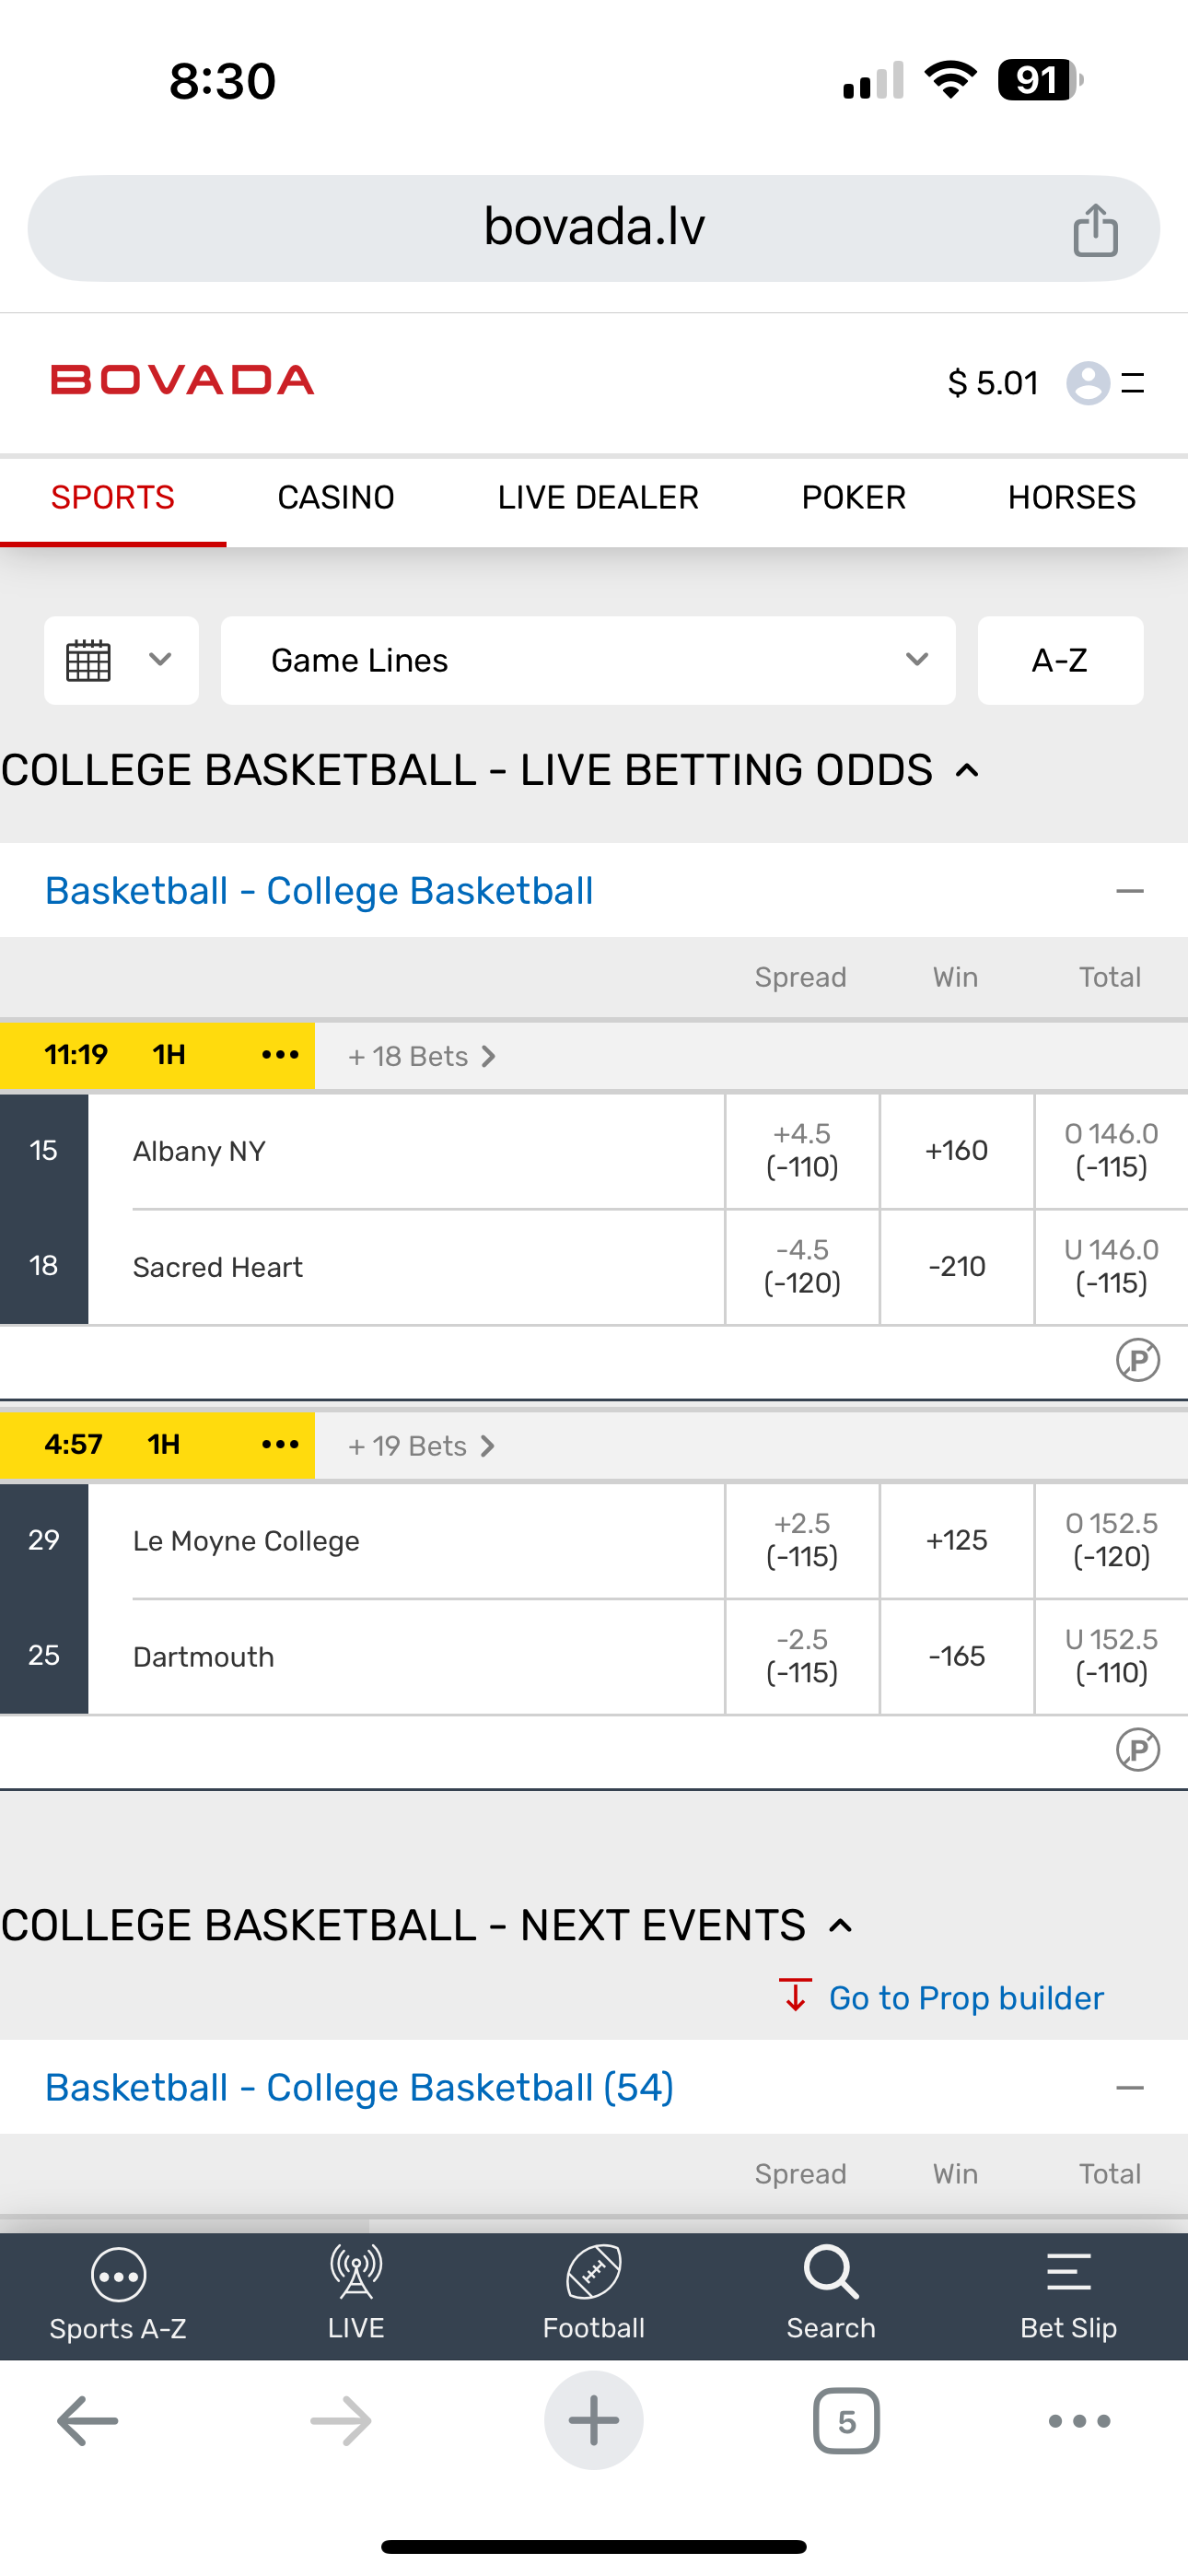Switch to the CASINO tab

point(336,498)
